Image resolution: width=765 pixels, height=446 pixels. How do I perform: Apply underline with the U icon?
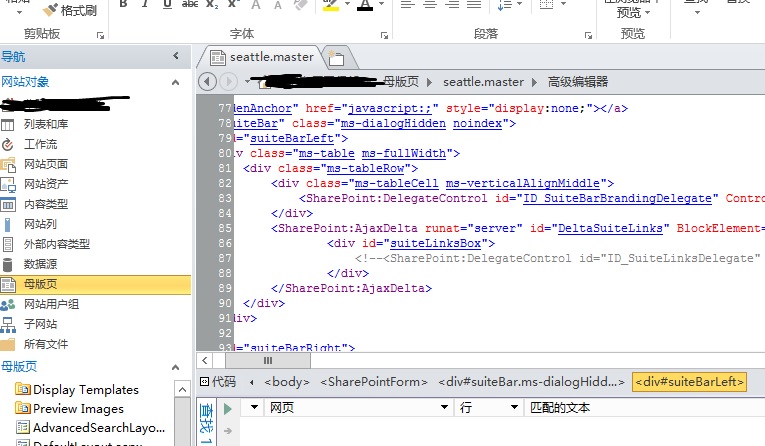point(167,4)
